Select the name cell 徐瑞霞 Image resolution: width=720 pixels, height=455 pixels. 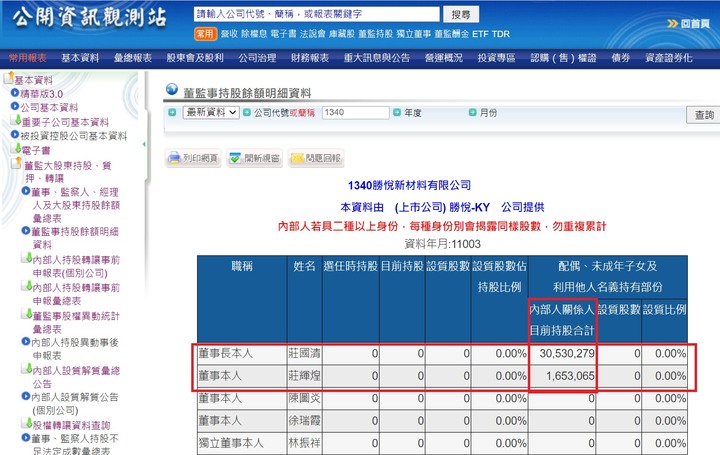point(304,421)
